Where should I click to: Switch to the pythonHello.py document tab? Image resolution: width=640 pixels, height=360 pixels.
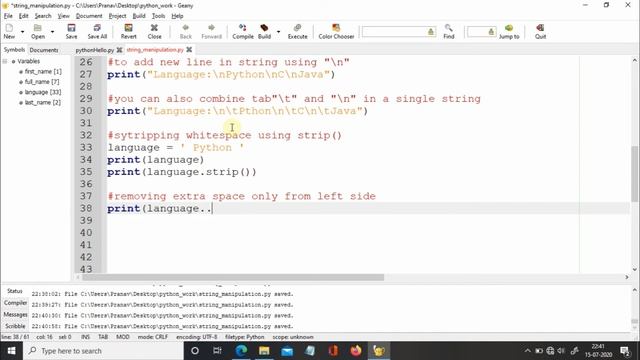coord(95,50)
